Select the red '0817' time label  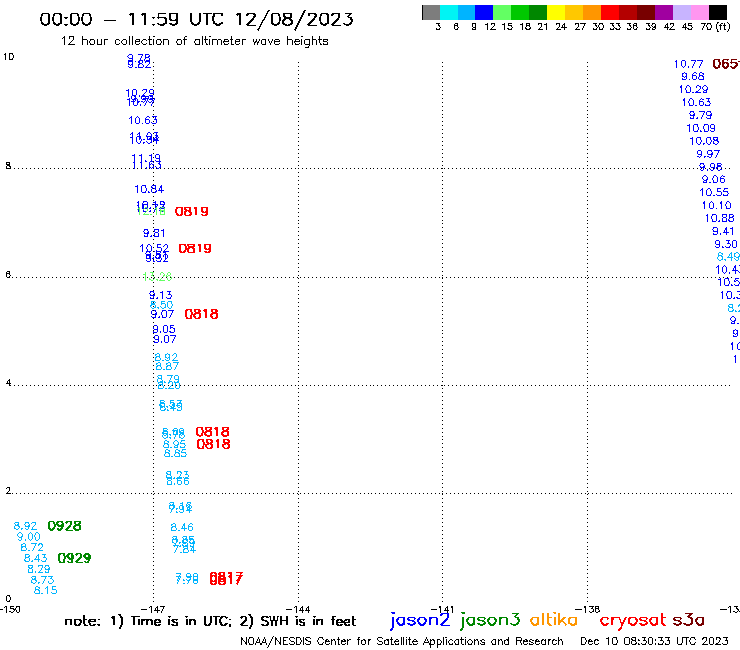click(x=226, y=578)
